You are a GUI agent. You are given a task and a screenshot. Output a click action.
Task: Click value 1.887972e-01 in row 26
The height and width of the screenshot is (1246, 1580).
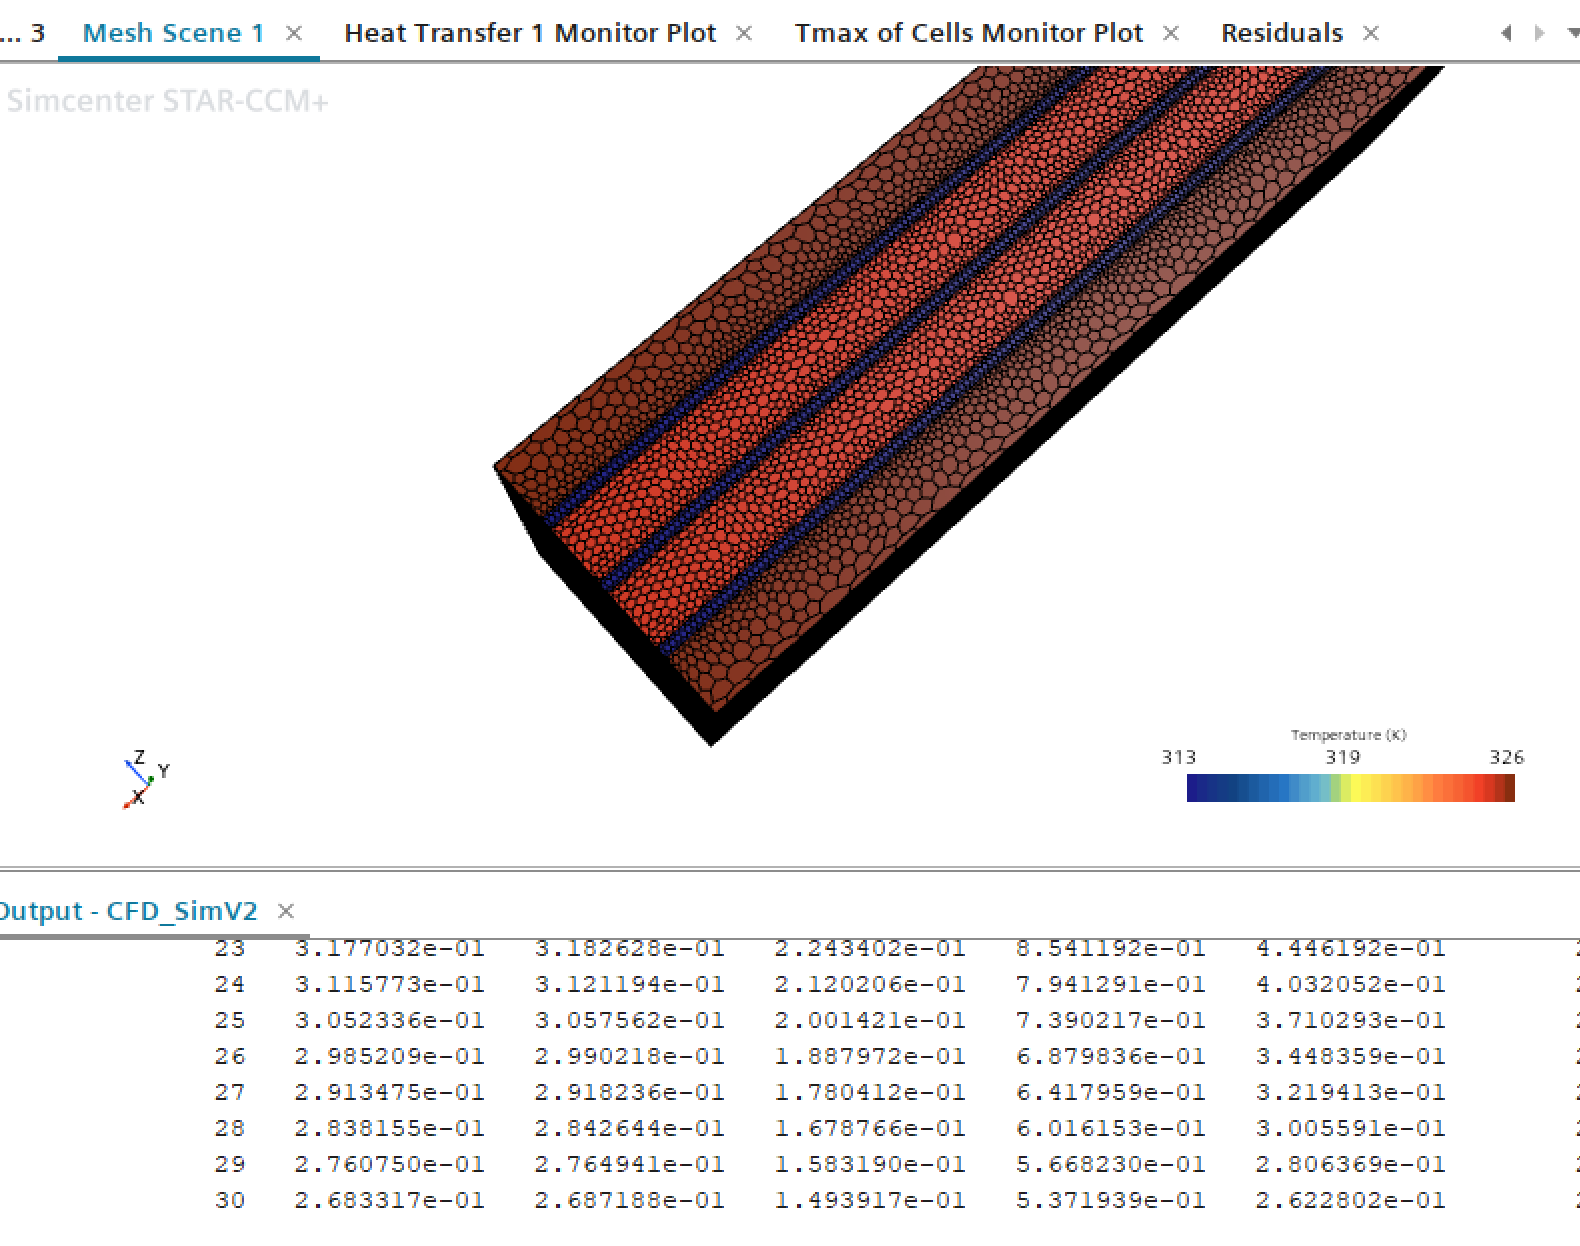[870, 1056]
